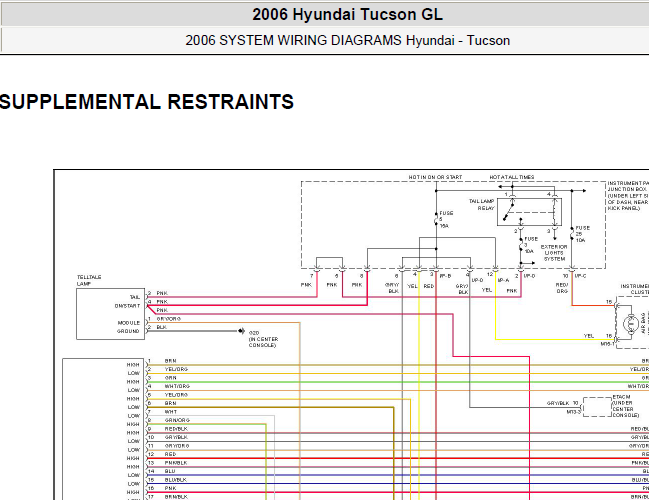Click the "4 WHT/ORG" wire row label
Viewport: 649px width, 500px height.
[x=169, y=386]
